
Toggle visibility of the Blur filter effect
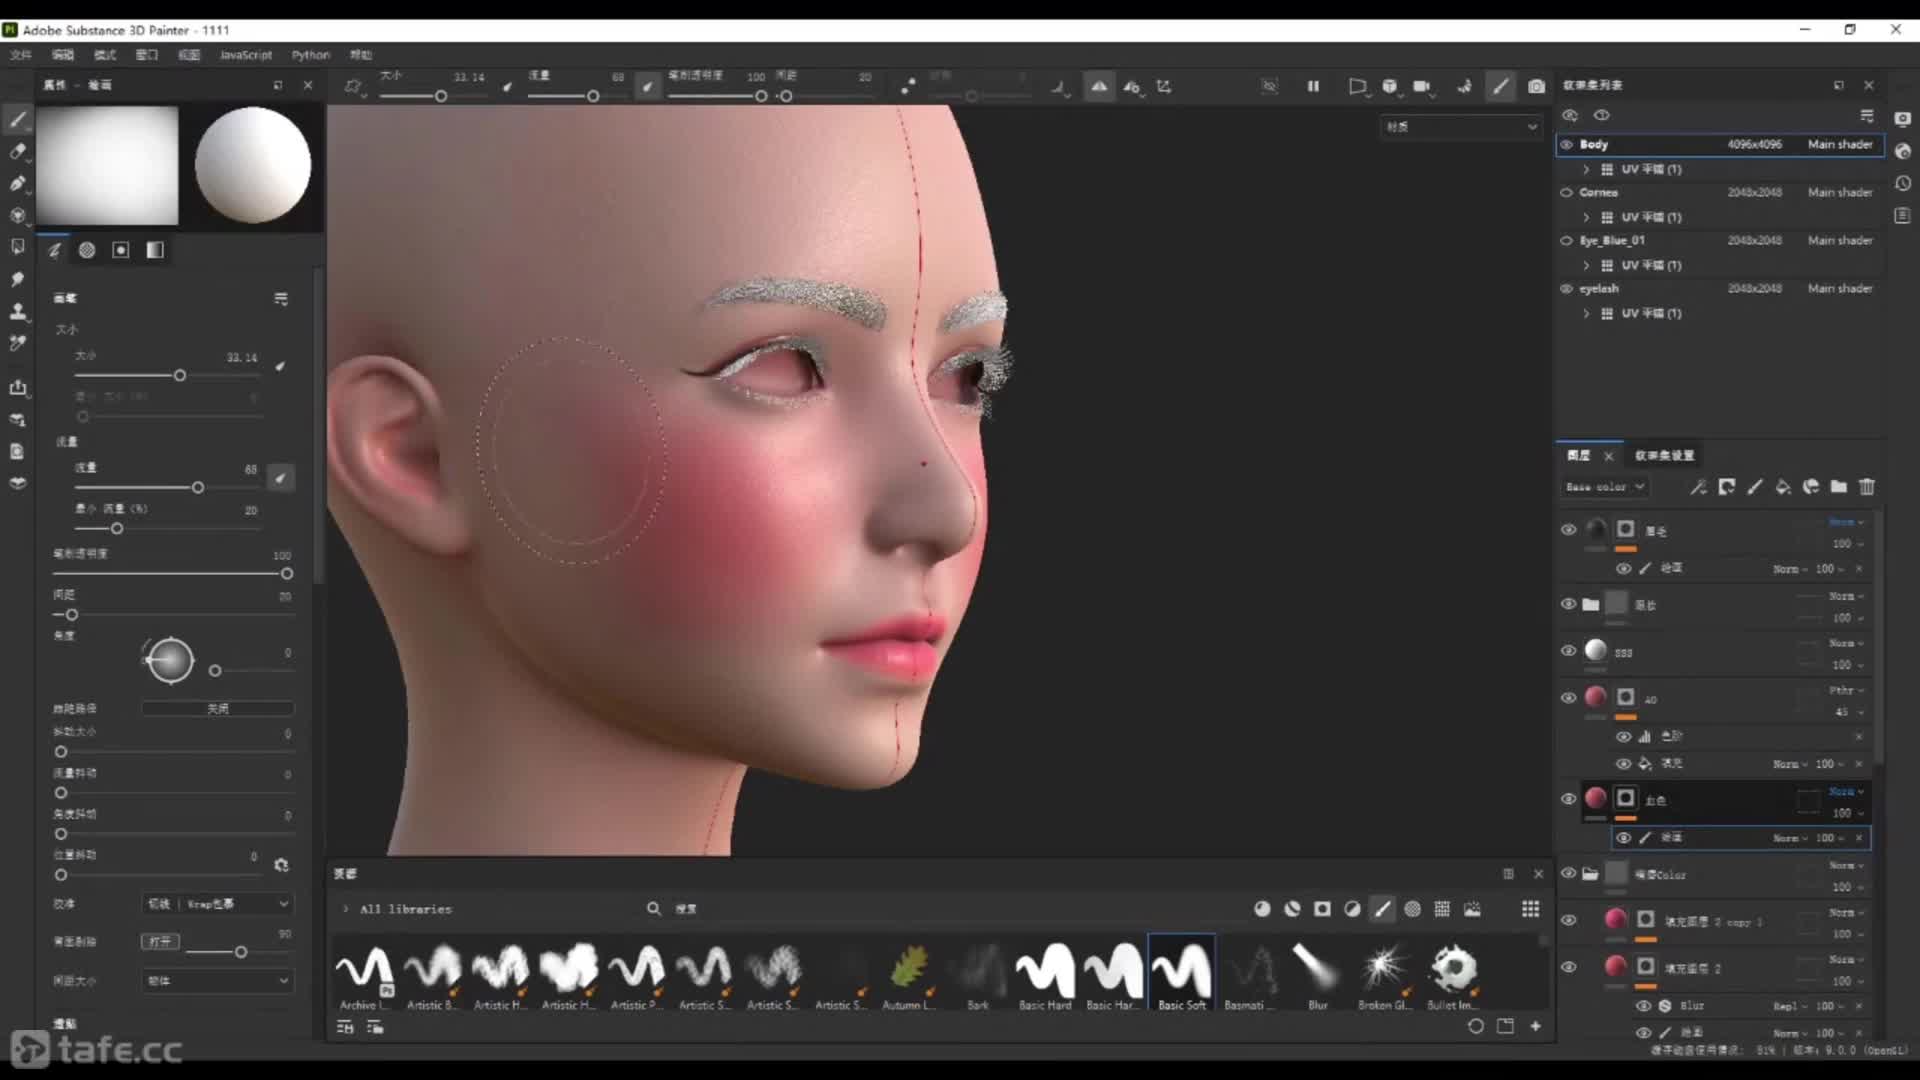1643,1006
